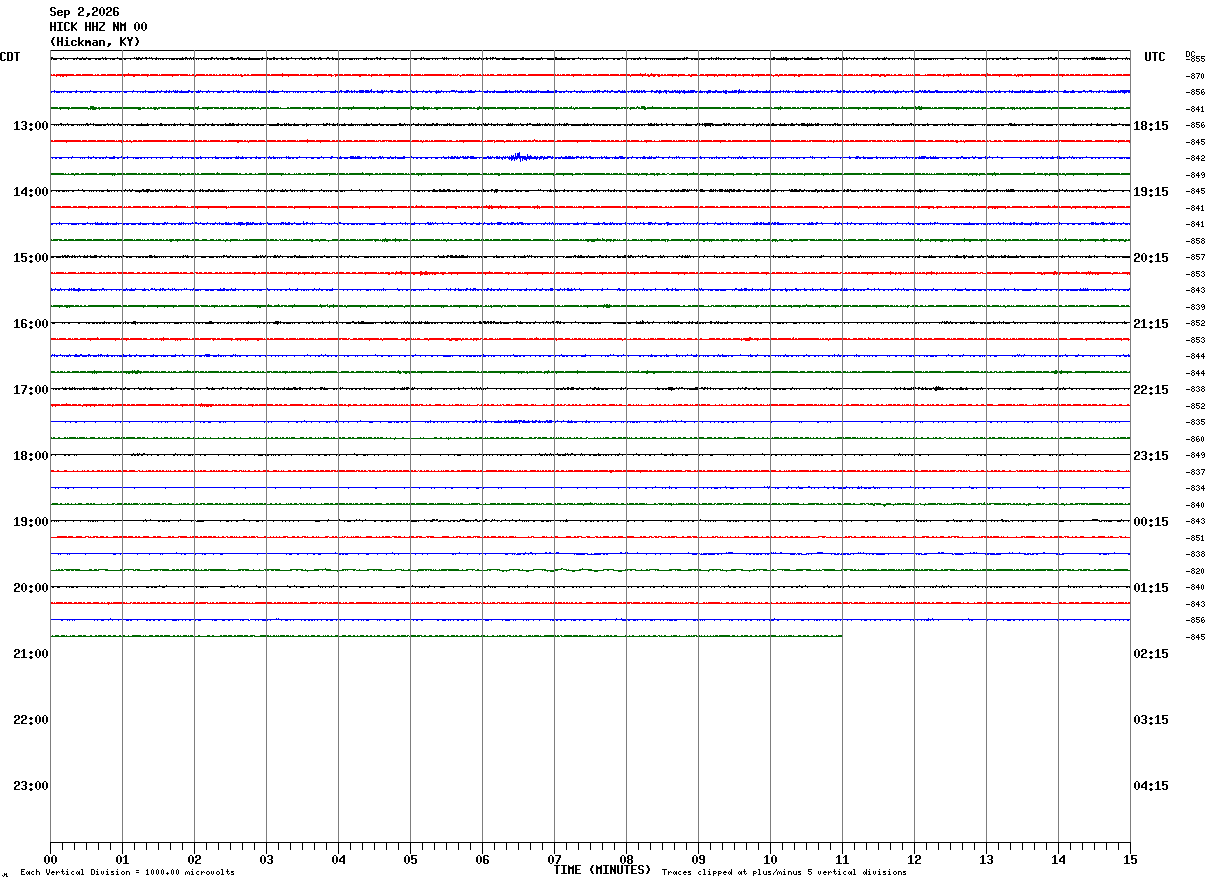Click the TIME (MINUTES) axis title
The width and height of the screenshot is (1210, 886).
[602, 870]
